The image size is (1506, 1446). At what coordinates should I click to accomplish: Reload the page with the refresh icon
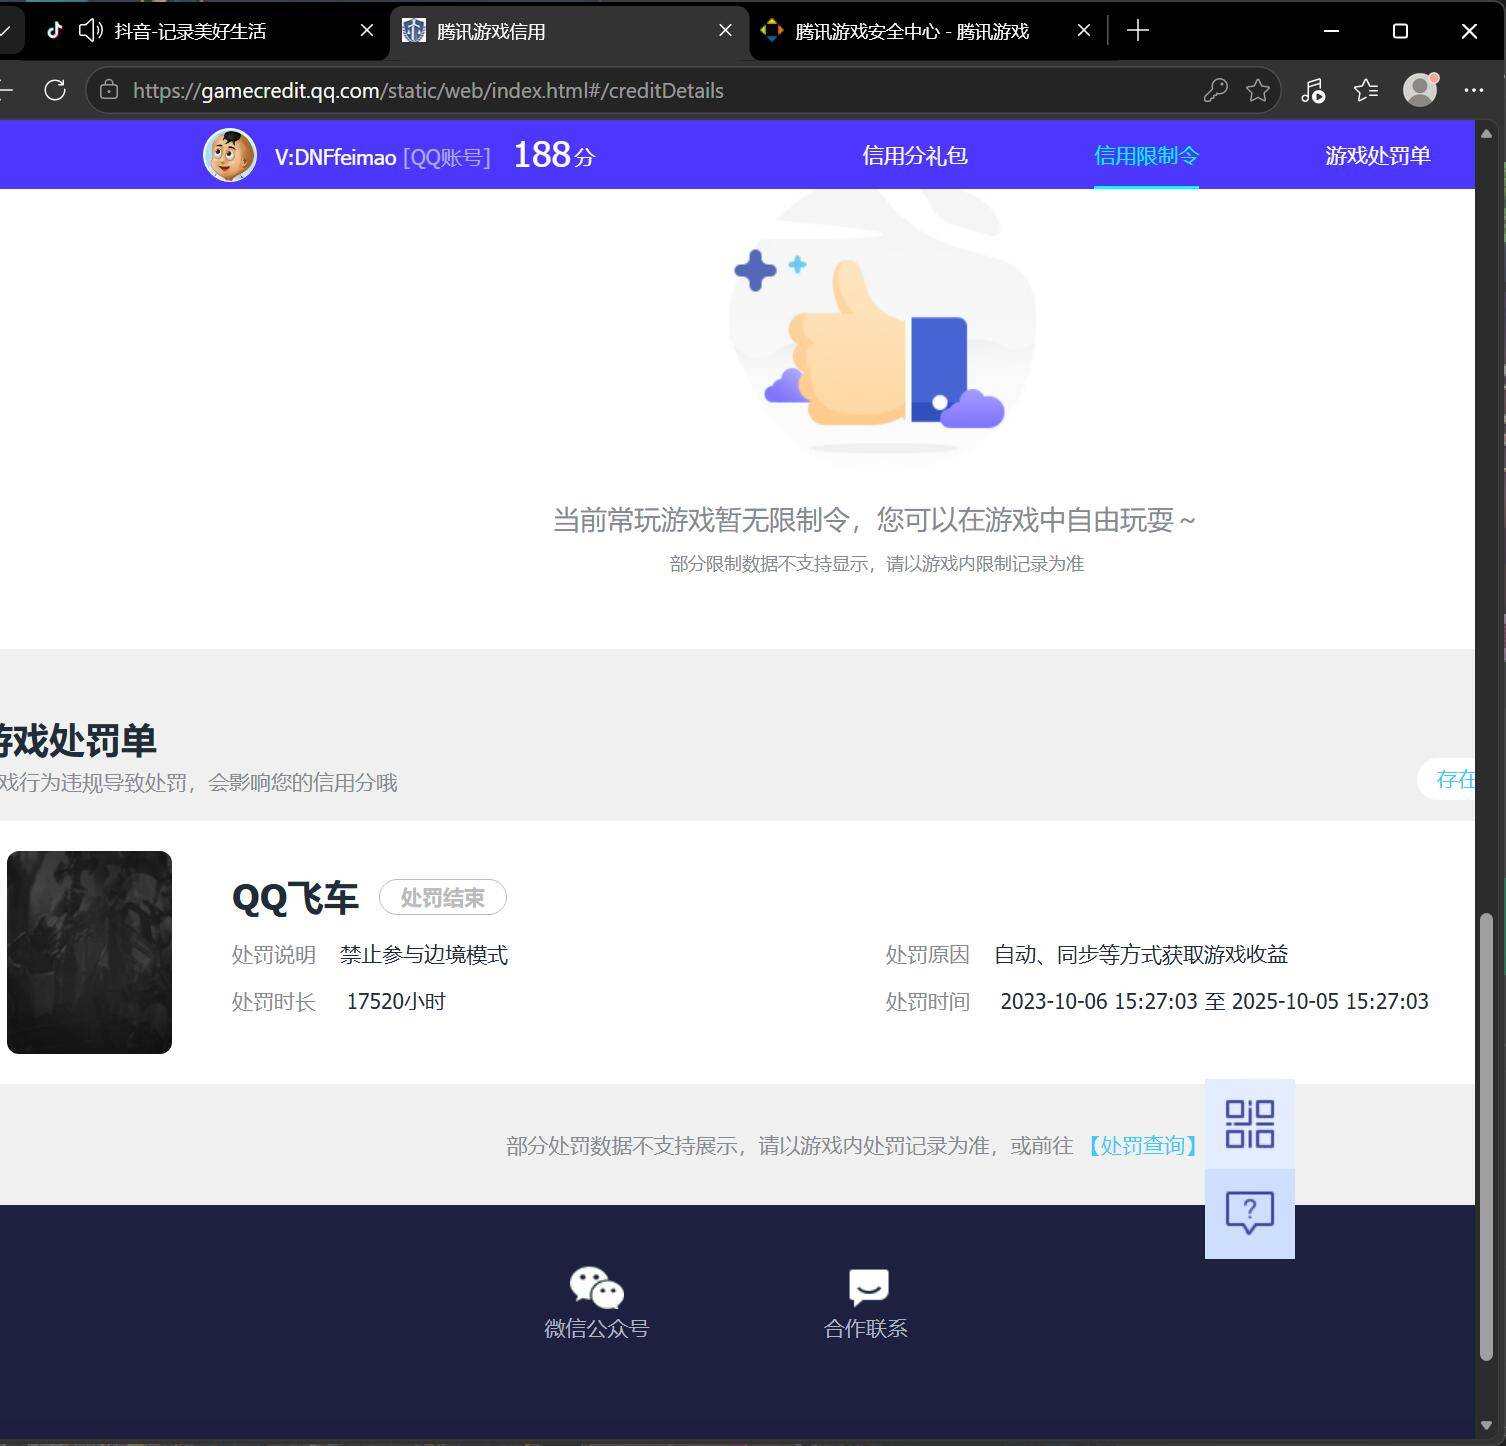(55, 90)
